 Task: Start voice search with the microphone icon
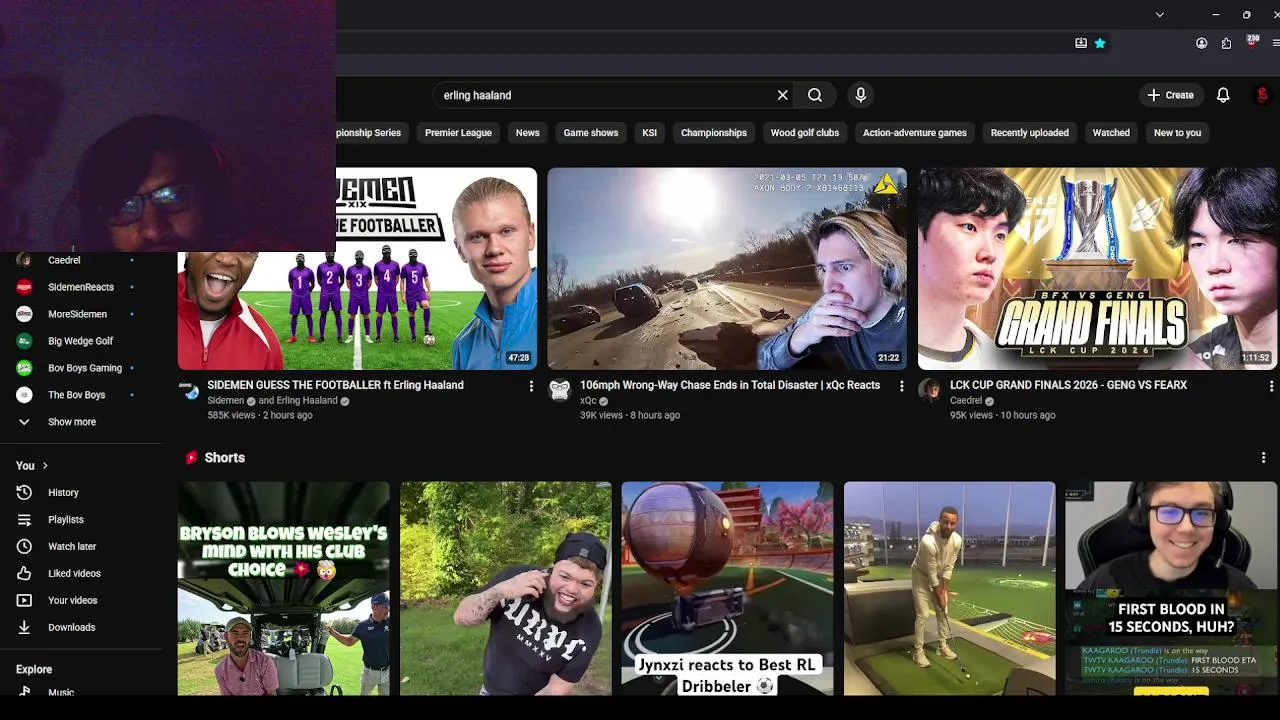860,95
